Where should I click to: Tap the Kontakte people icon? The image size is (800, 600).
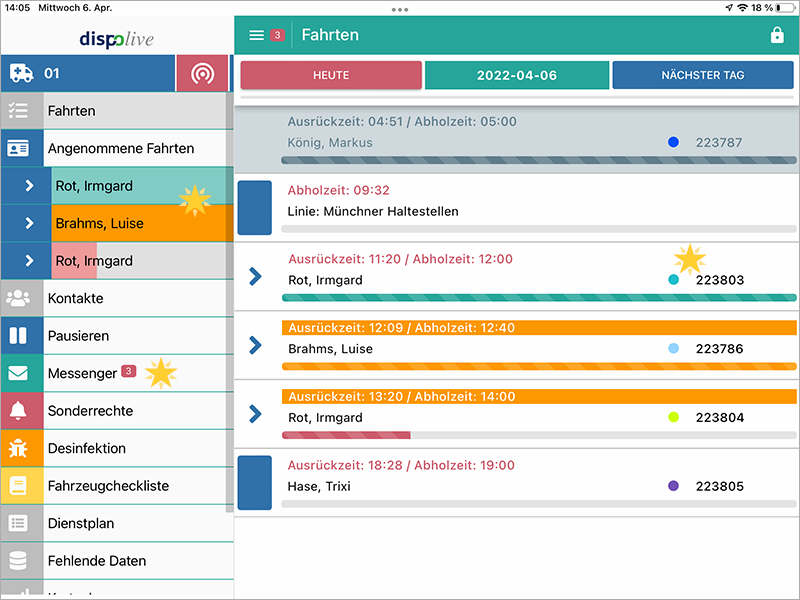point(19,298)
